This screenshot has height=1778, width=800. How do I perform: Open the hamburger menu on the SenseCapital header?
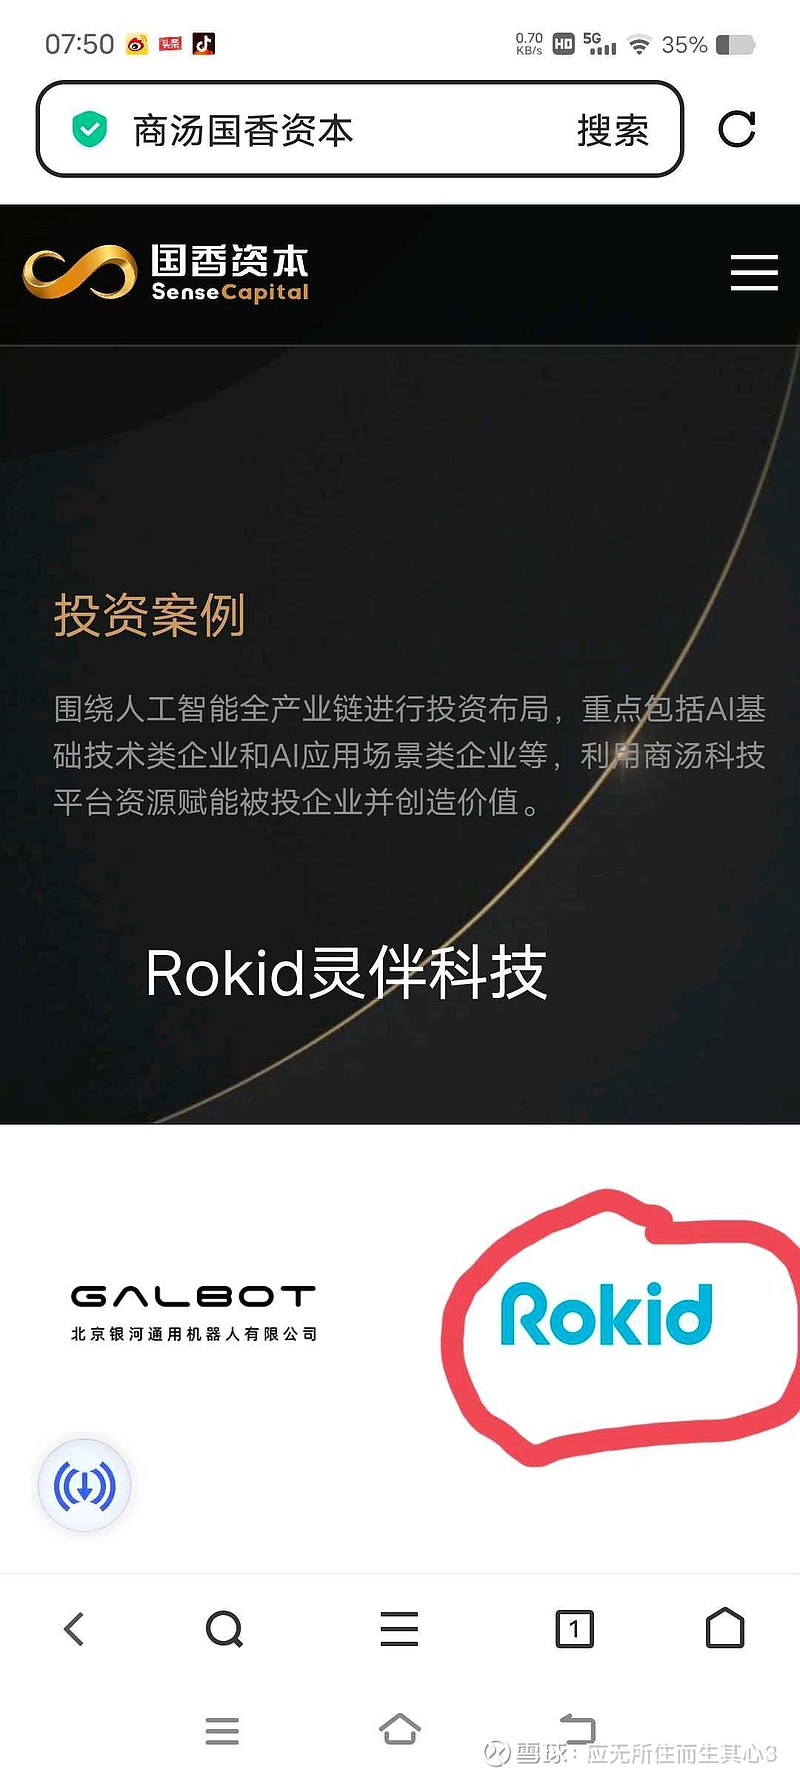click(754, 272)
